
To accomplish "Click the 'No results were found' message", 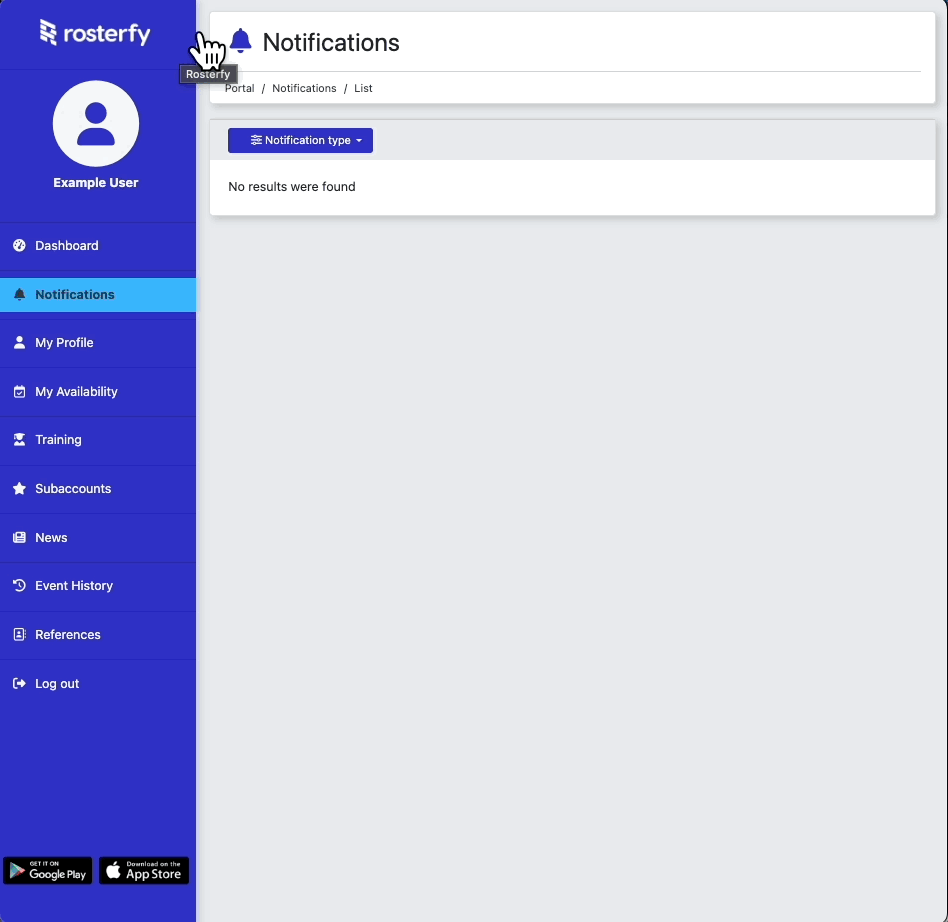I will click(x=292, y=187).
